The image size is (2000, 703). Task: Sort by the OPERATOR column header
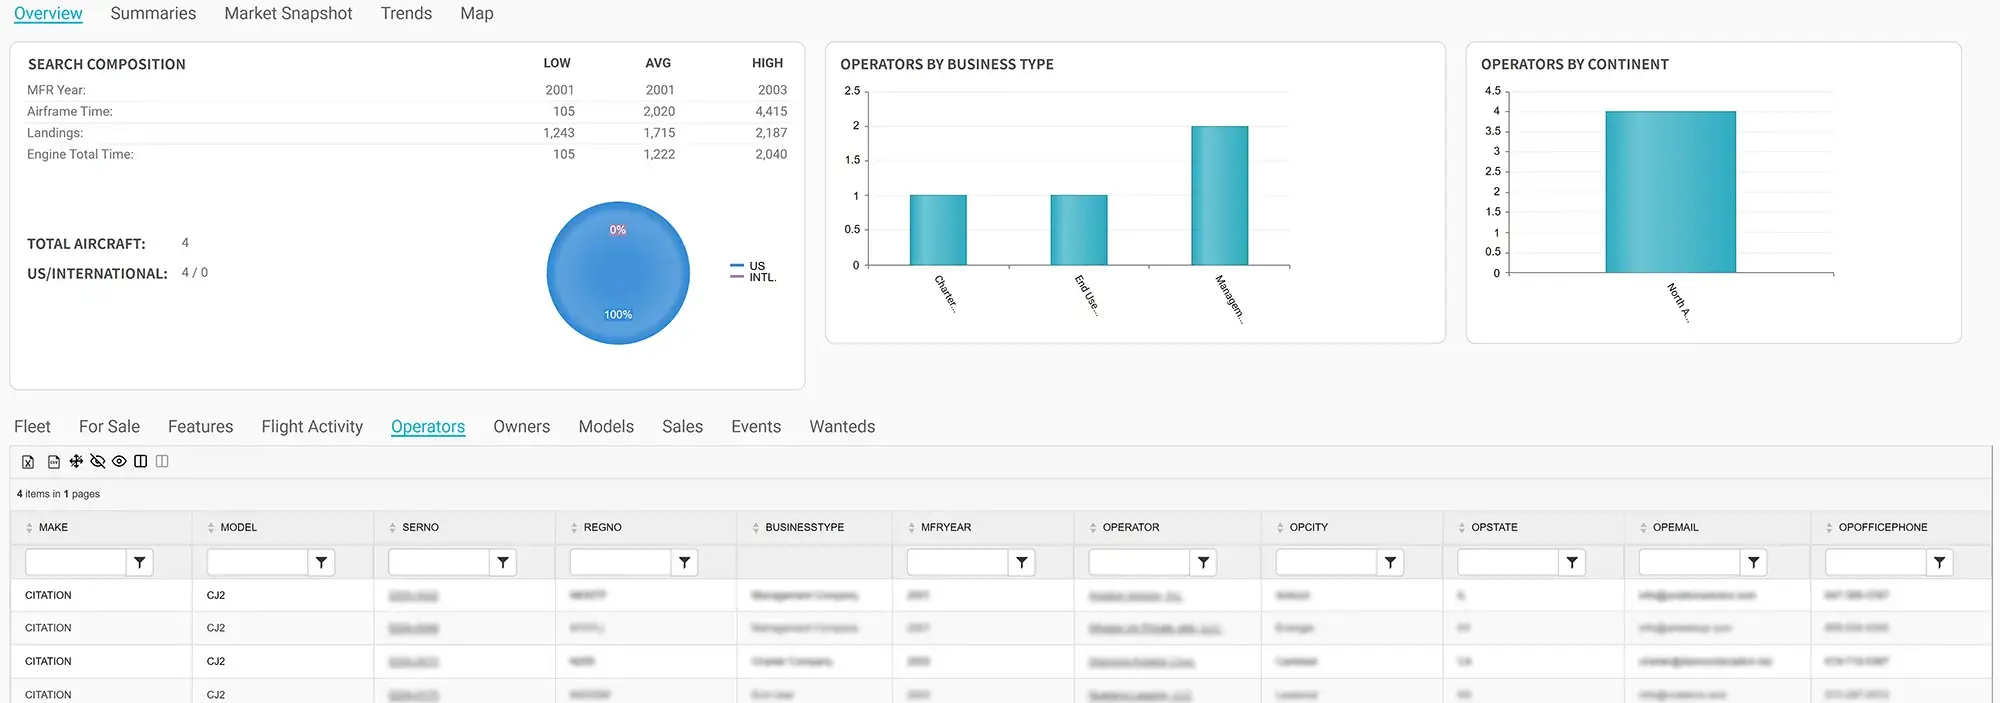(x=1130, y=527)
